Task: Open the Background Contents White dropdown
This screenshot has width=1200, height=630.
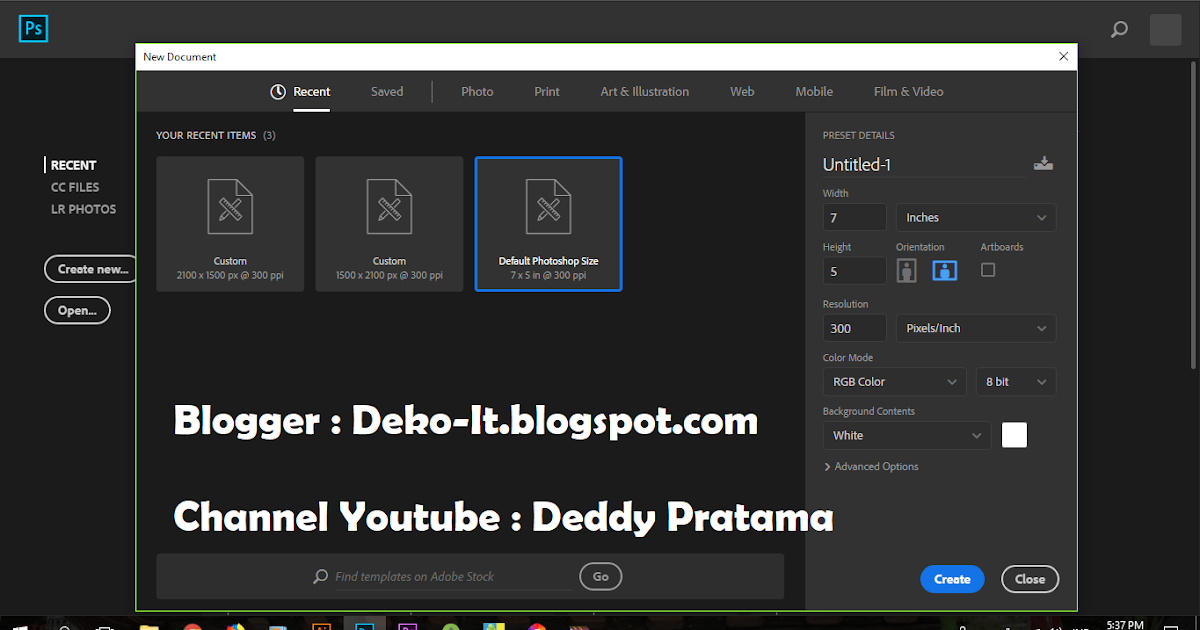Action: pyautogui.click(x=907, y=435)
